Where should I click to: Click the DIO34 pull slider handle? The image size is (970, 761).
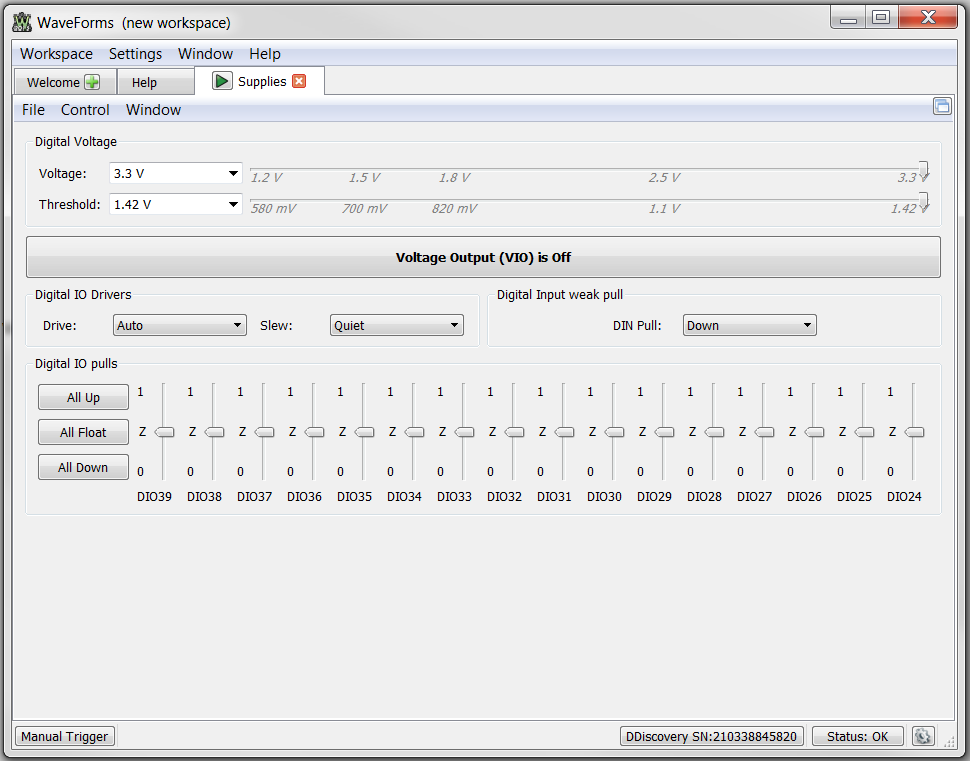pyautogui.click(x=414, y=432)
